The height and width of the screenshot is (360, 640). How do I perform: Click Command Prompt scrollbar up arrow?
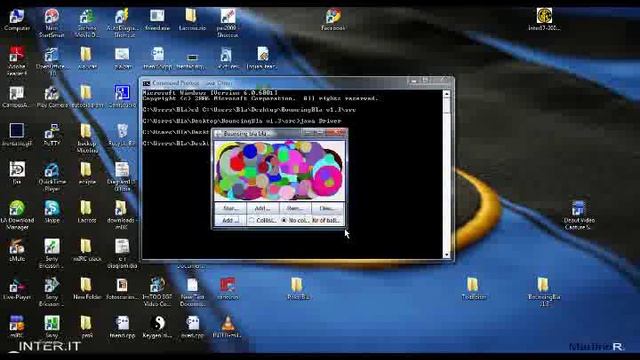pos(447,94)
